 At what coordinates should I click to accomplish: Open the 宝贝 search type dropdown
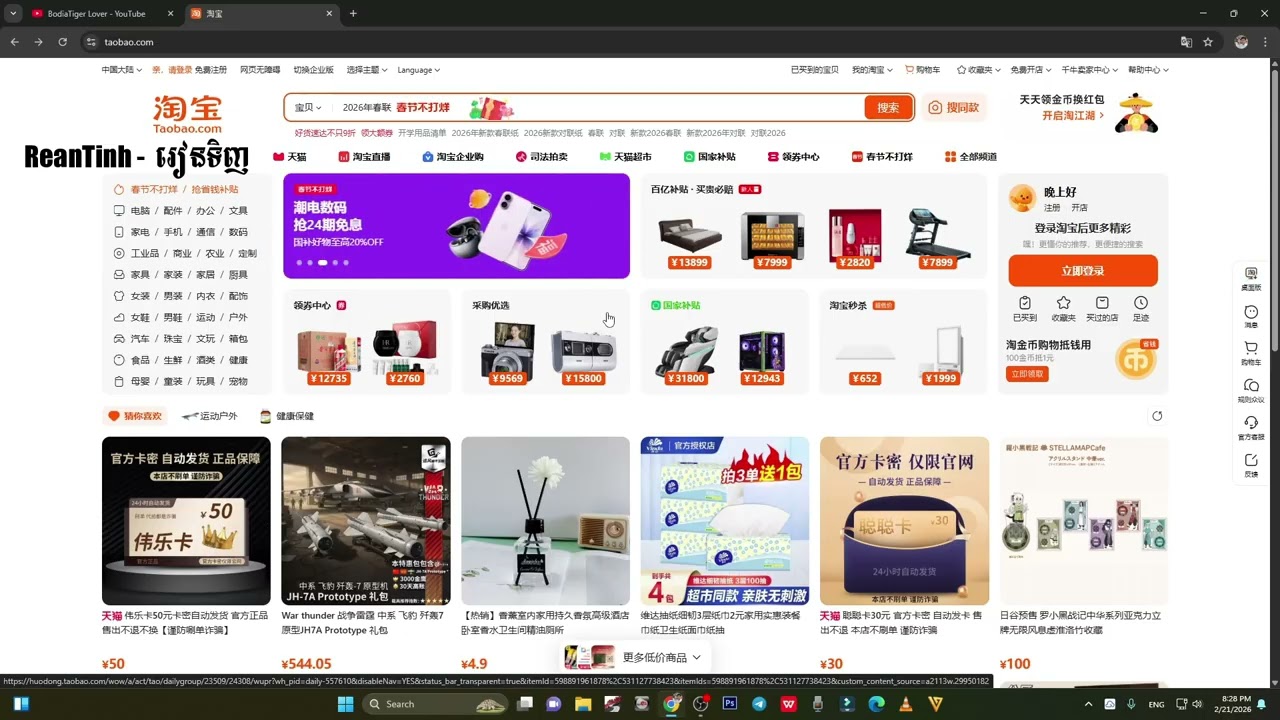click(x=307, y=107)
